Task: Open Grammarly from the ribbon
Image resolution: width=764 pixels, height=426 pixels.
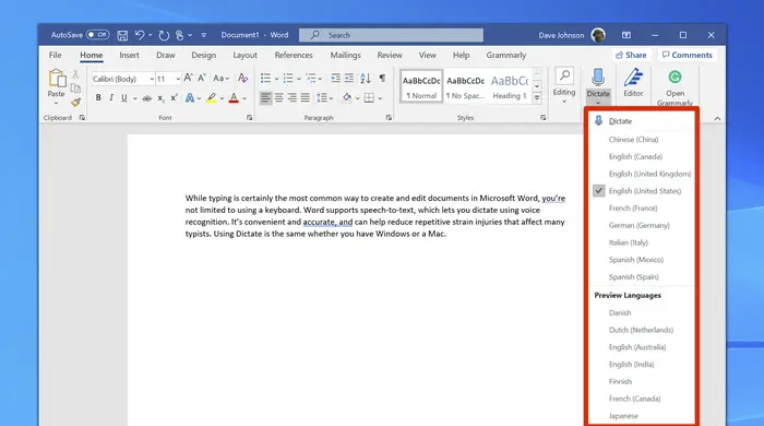Action: [x=675, y=88]
